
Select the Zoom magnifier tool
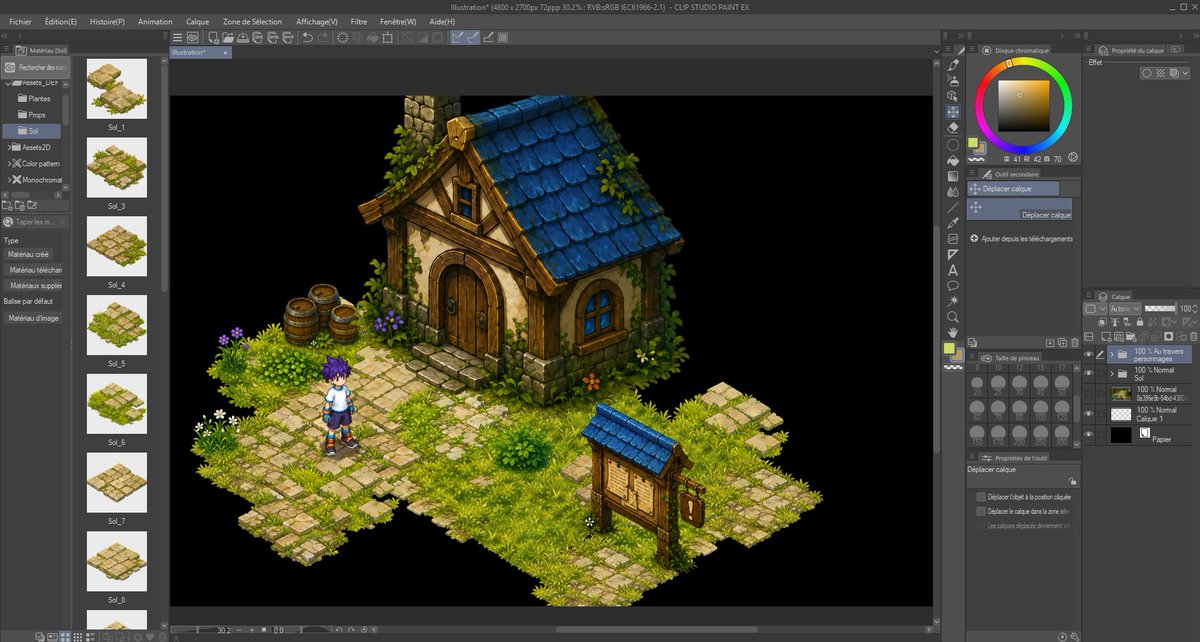[x=953, y=316]
